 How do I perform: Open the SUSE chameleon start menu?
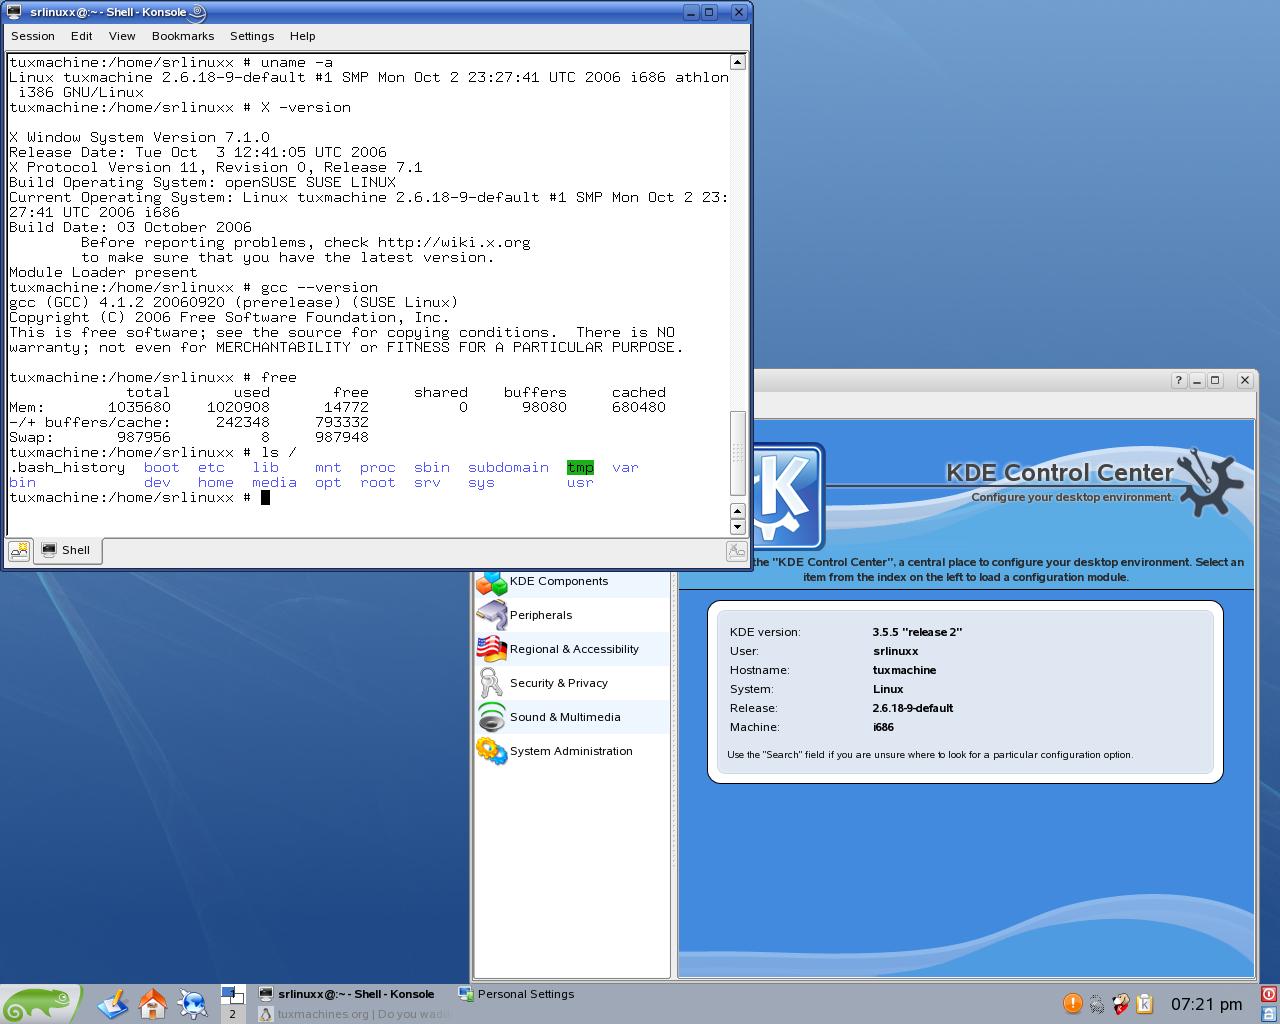pos(40,1003)
